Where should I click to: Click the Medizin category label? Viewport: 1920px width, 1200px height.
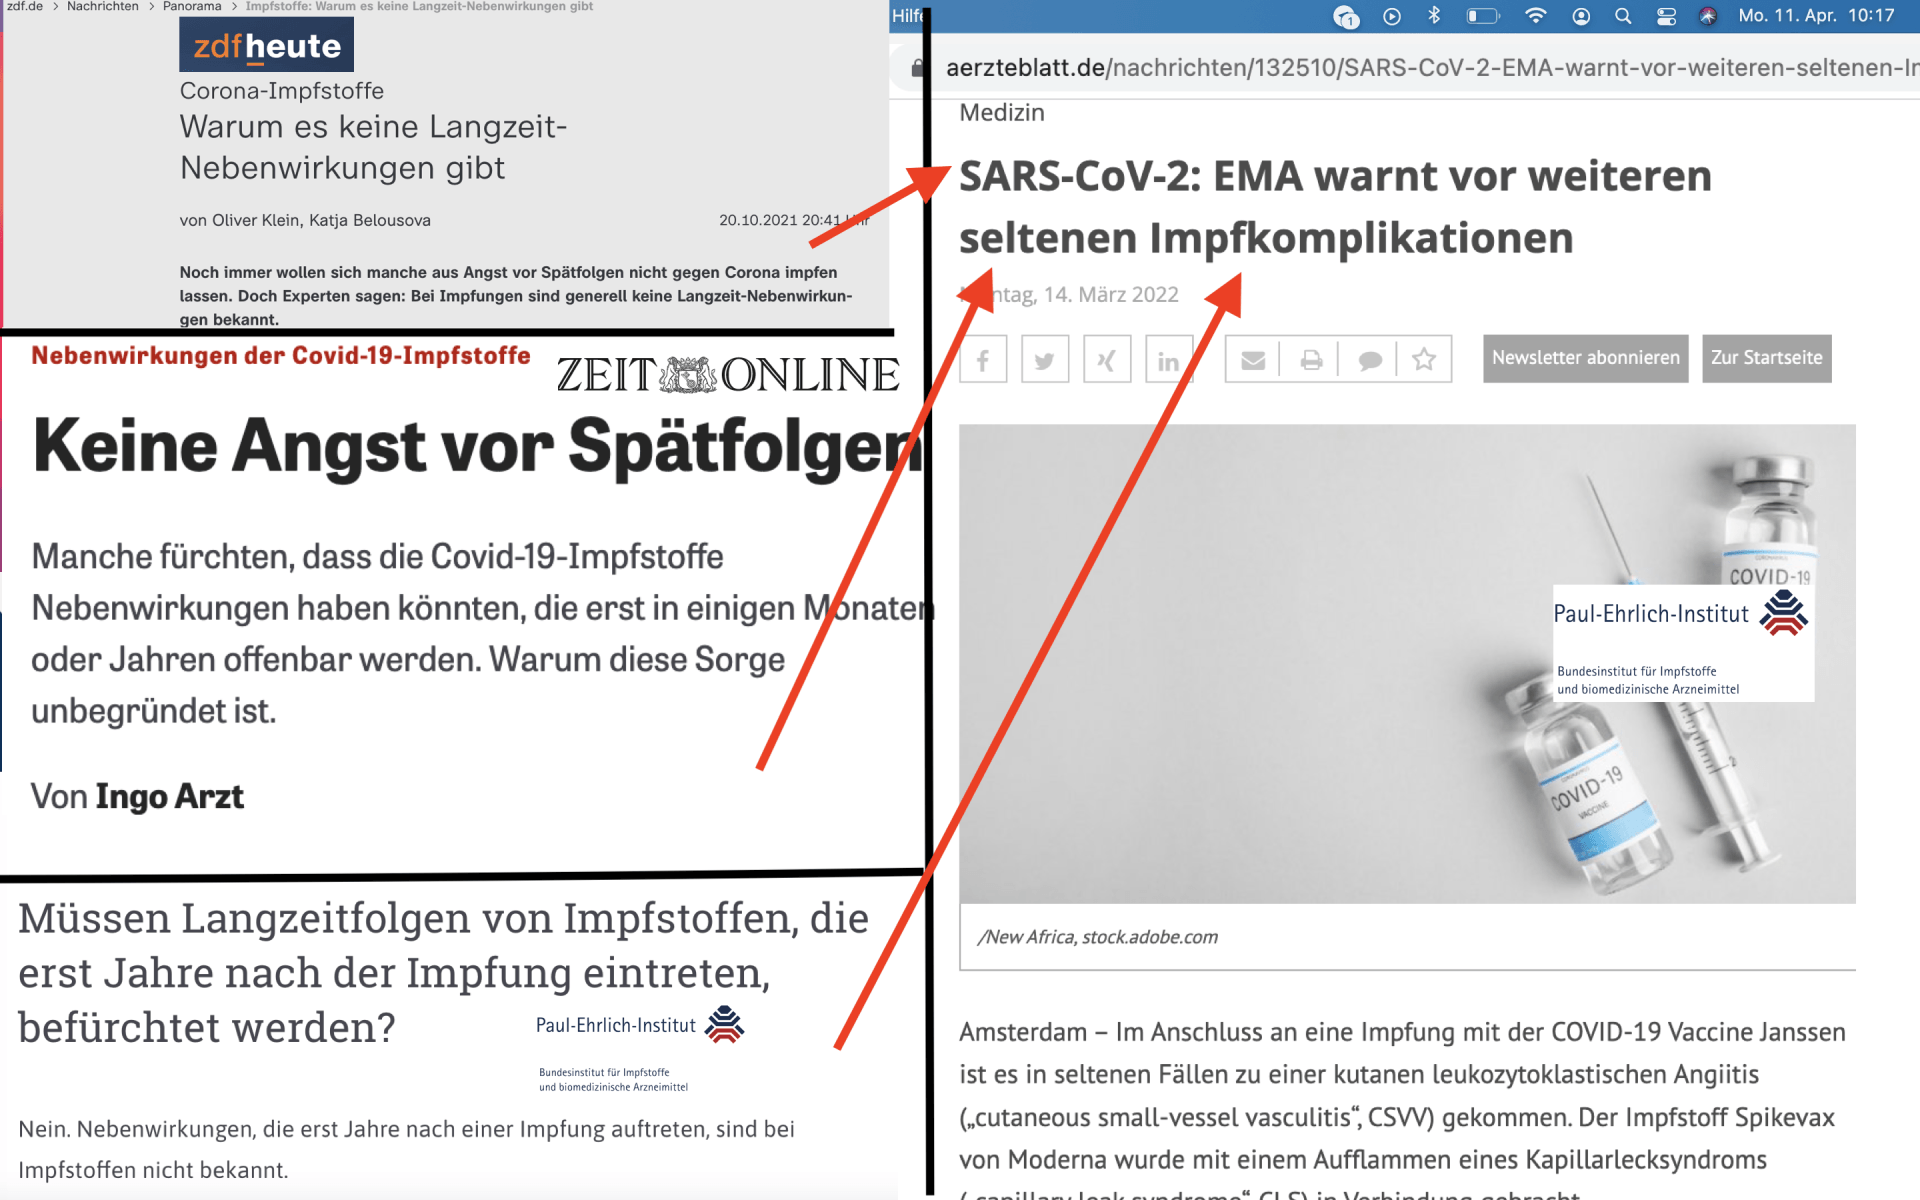(1002, 113)
